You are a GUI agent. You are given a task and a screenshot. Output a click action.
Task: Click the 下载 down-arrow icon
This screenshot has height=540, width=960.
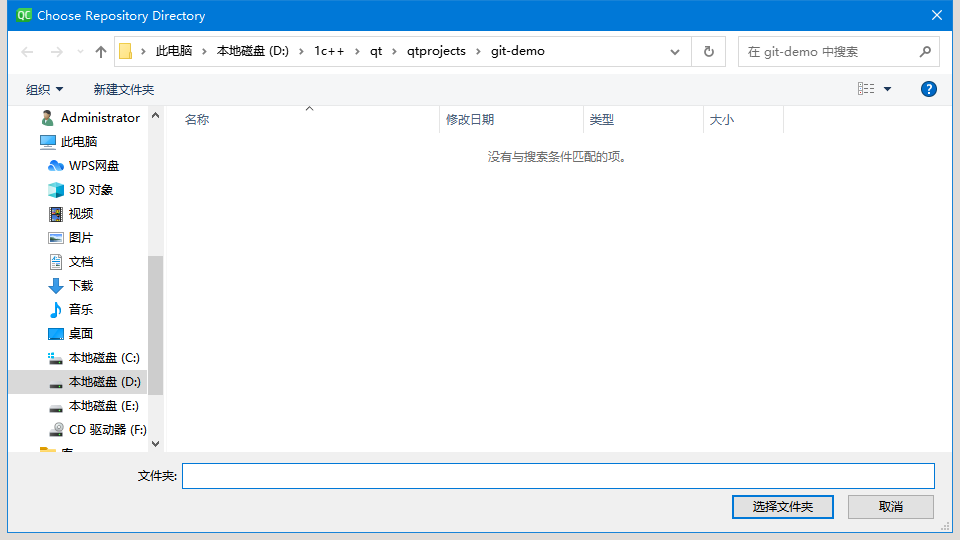(56, 286)
